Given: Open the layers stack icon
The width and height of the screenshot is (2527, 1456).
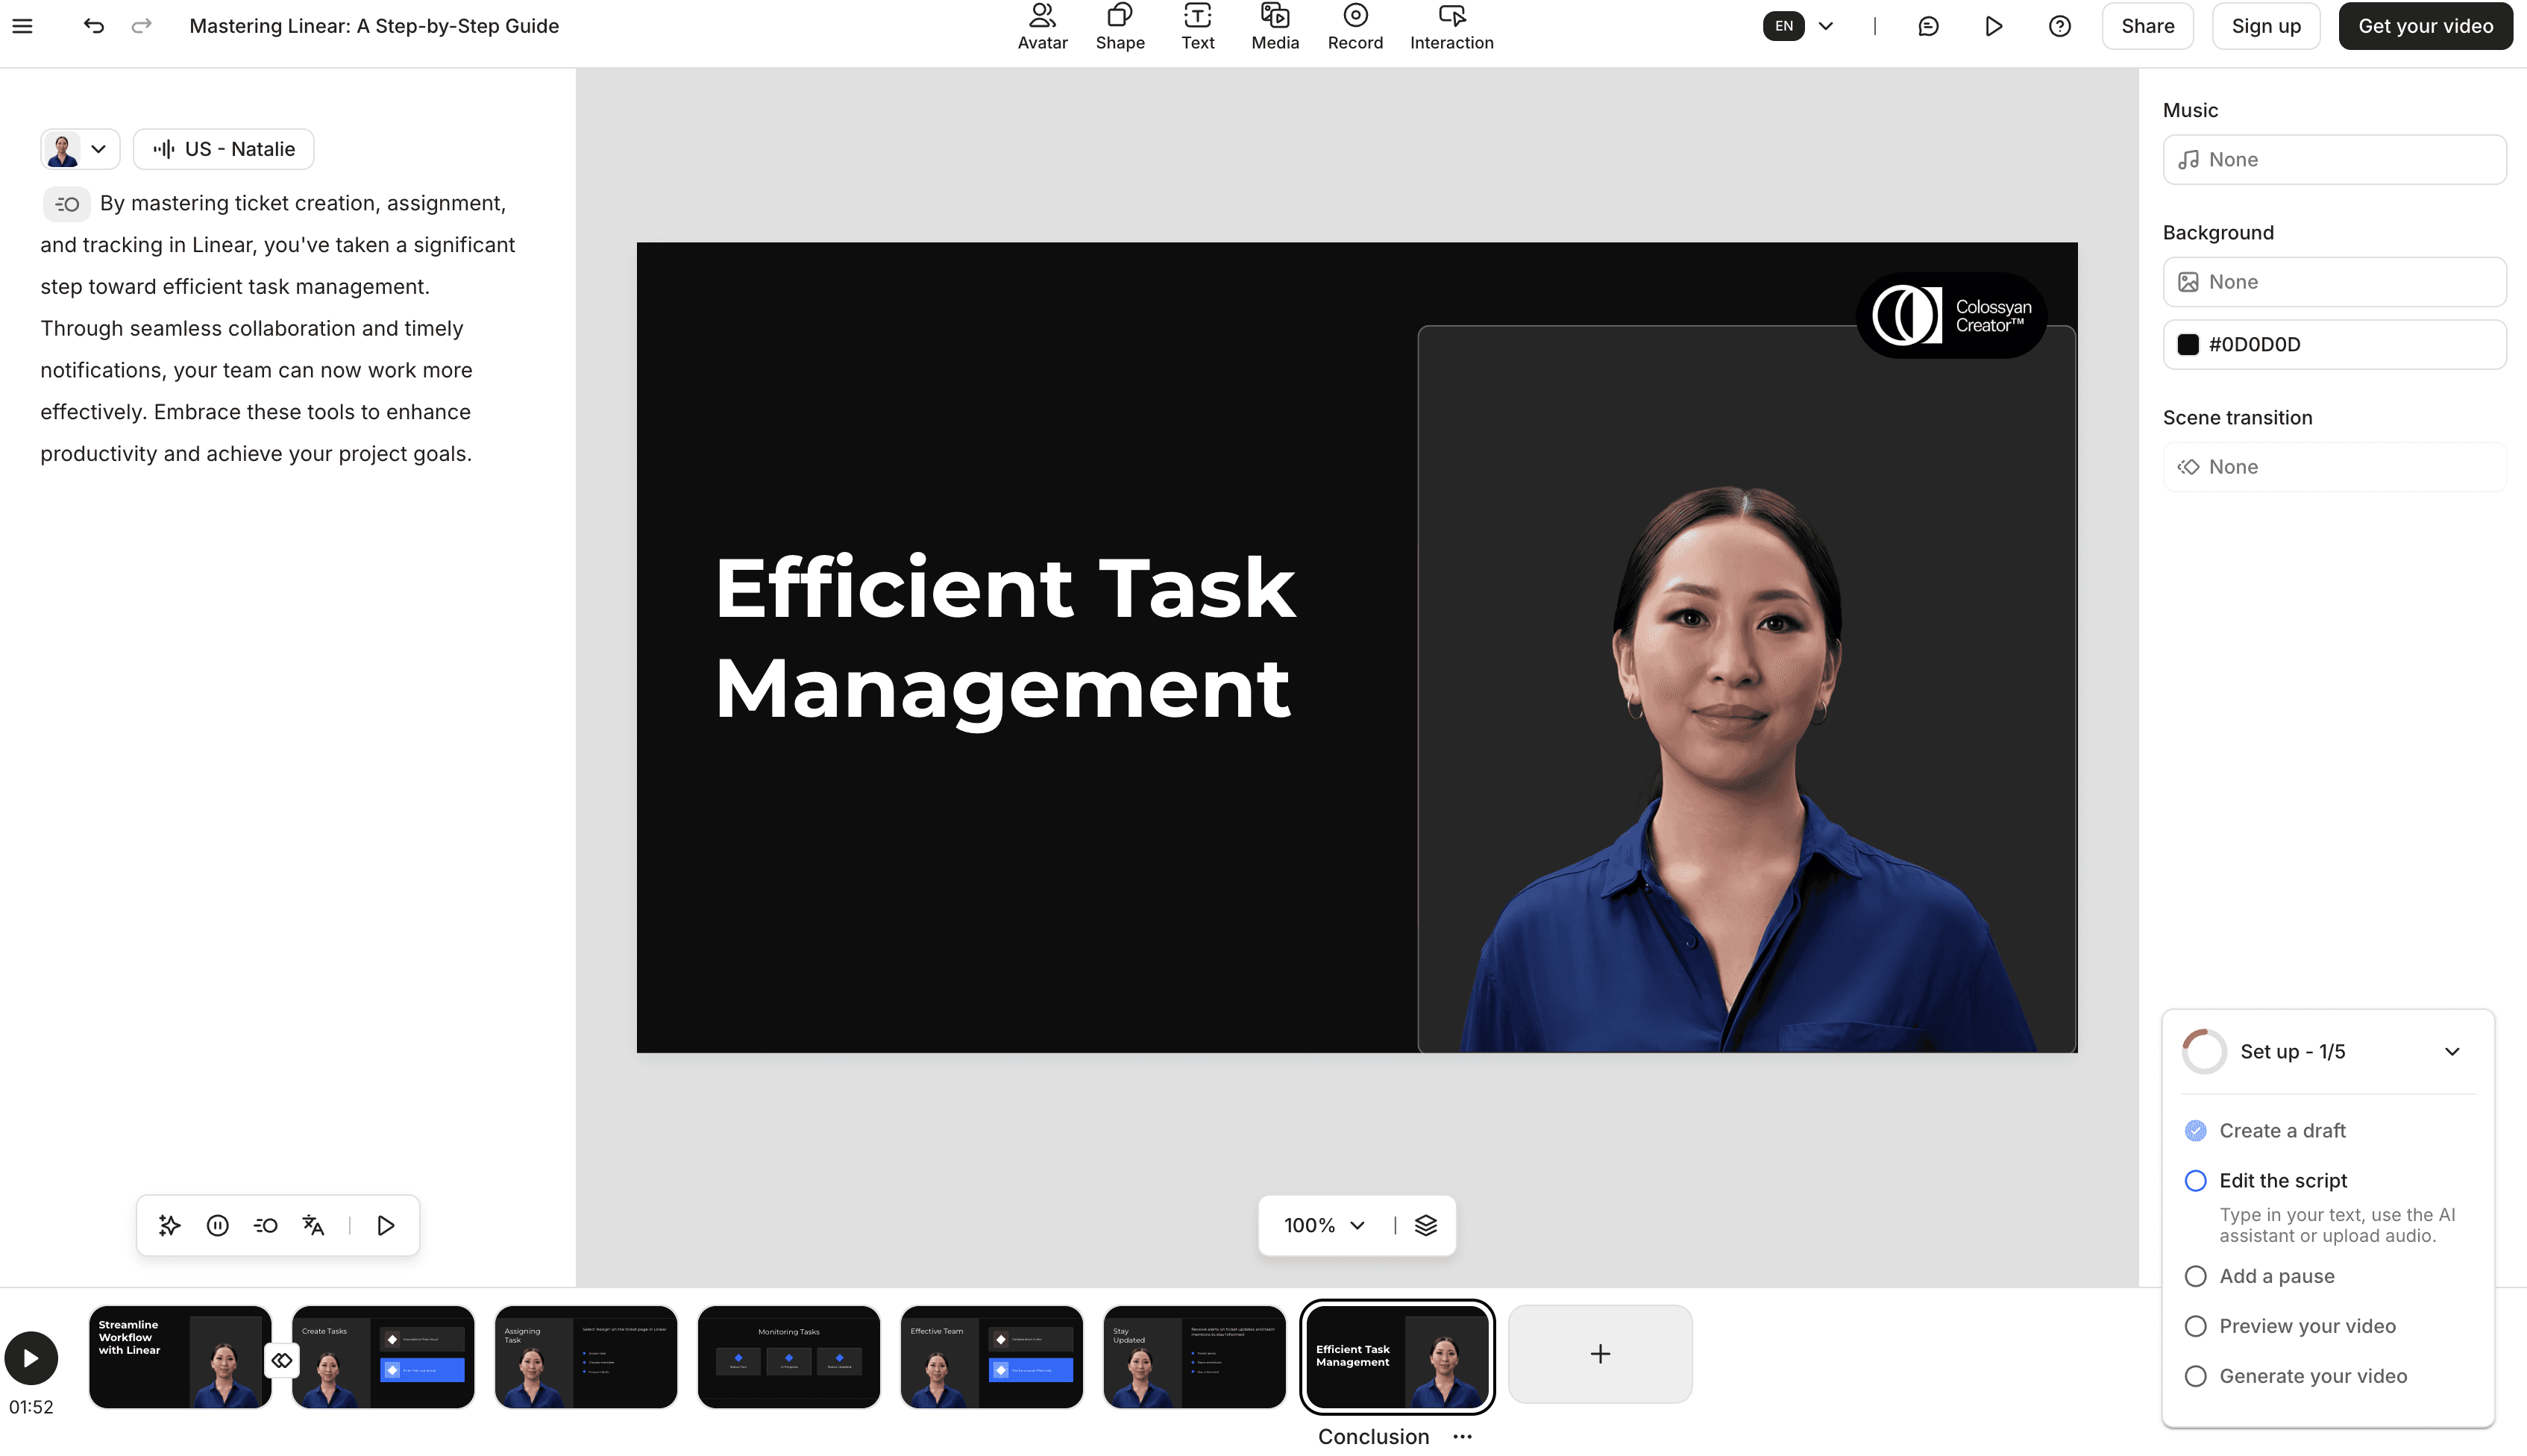Looking at the screenshot, I should (x=1426, y=1225).
